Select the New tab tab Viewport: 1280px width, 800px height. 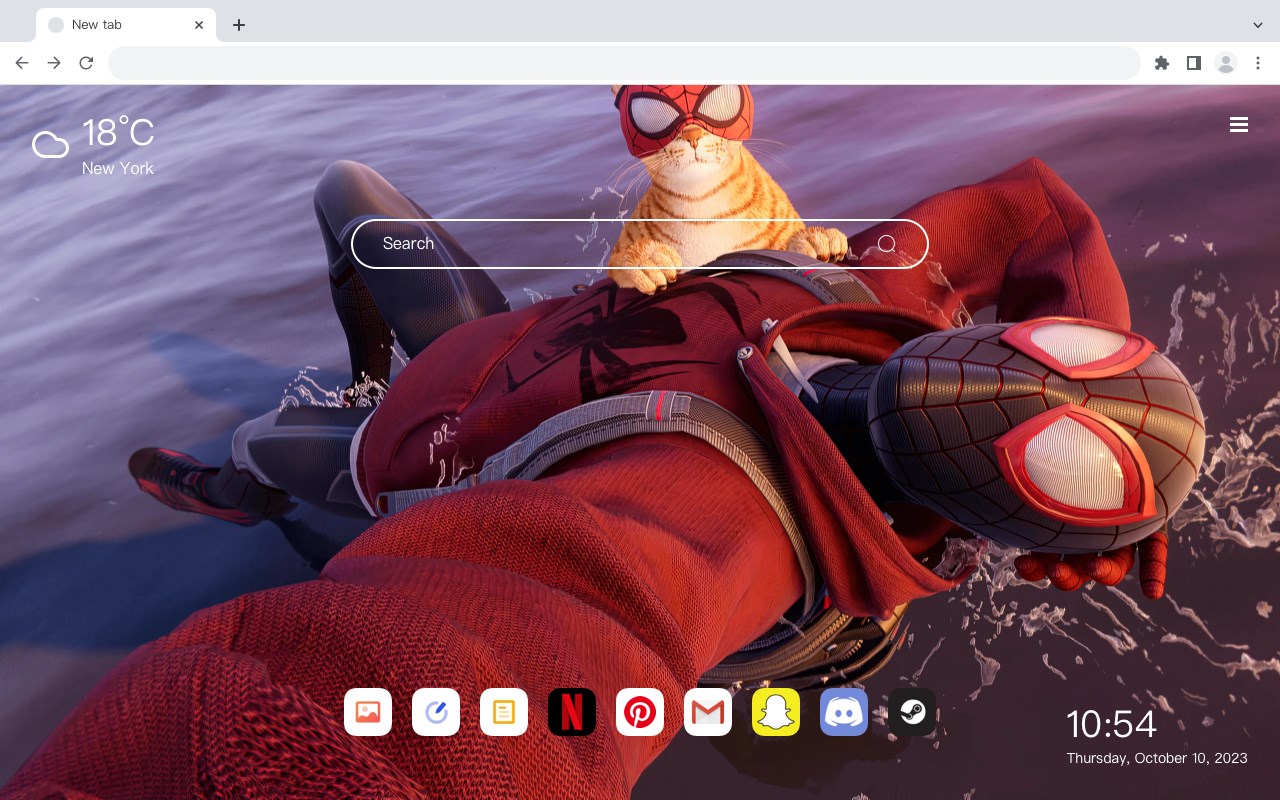click(126, 25)
